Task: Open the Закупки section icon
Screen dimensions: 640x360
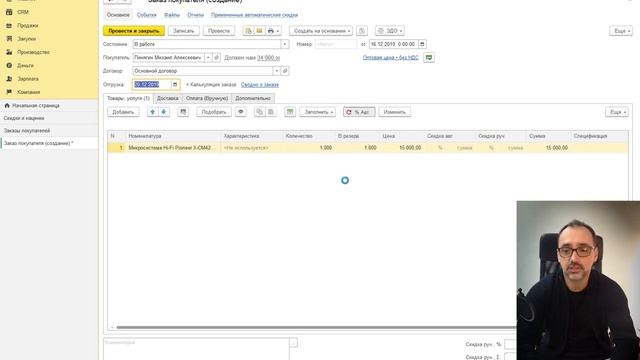Action: click(x=9, y=39)
